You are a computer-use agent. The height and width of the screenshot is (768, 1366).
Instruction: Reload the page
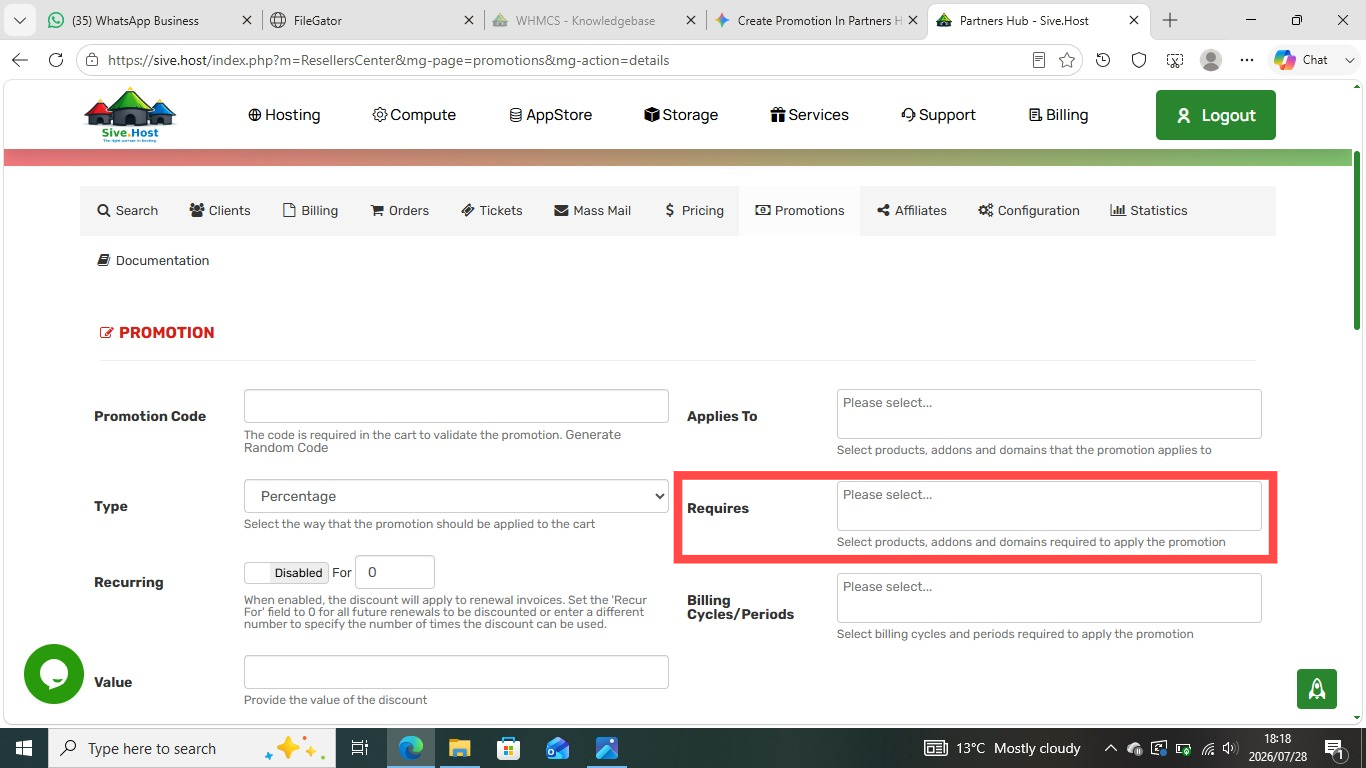tap(56, 60)
